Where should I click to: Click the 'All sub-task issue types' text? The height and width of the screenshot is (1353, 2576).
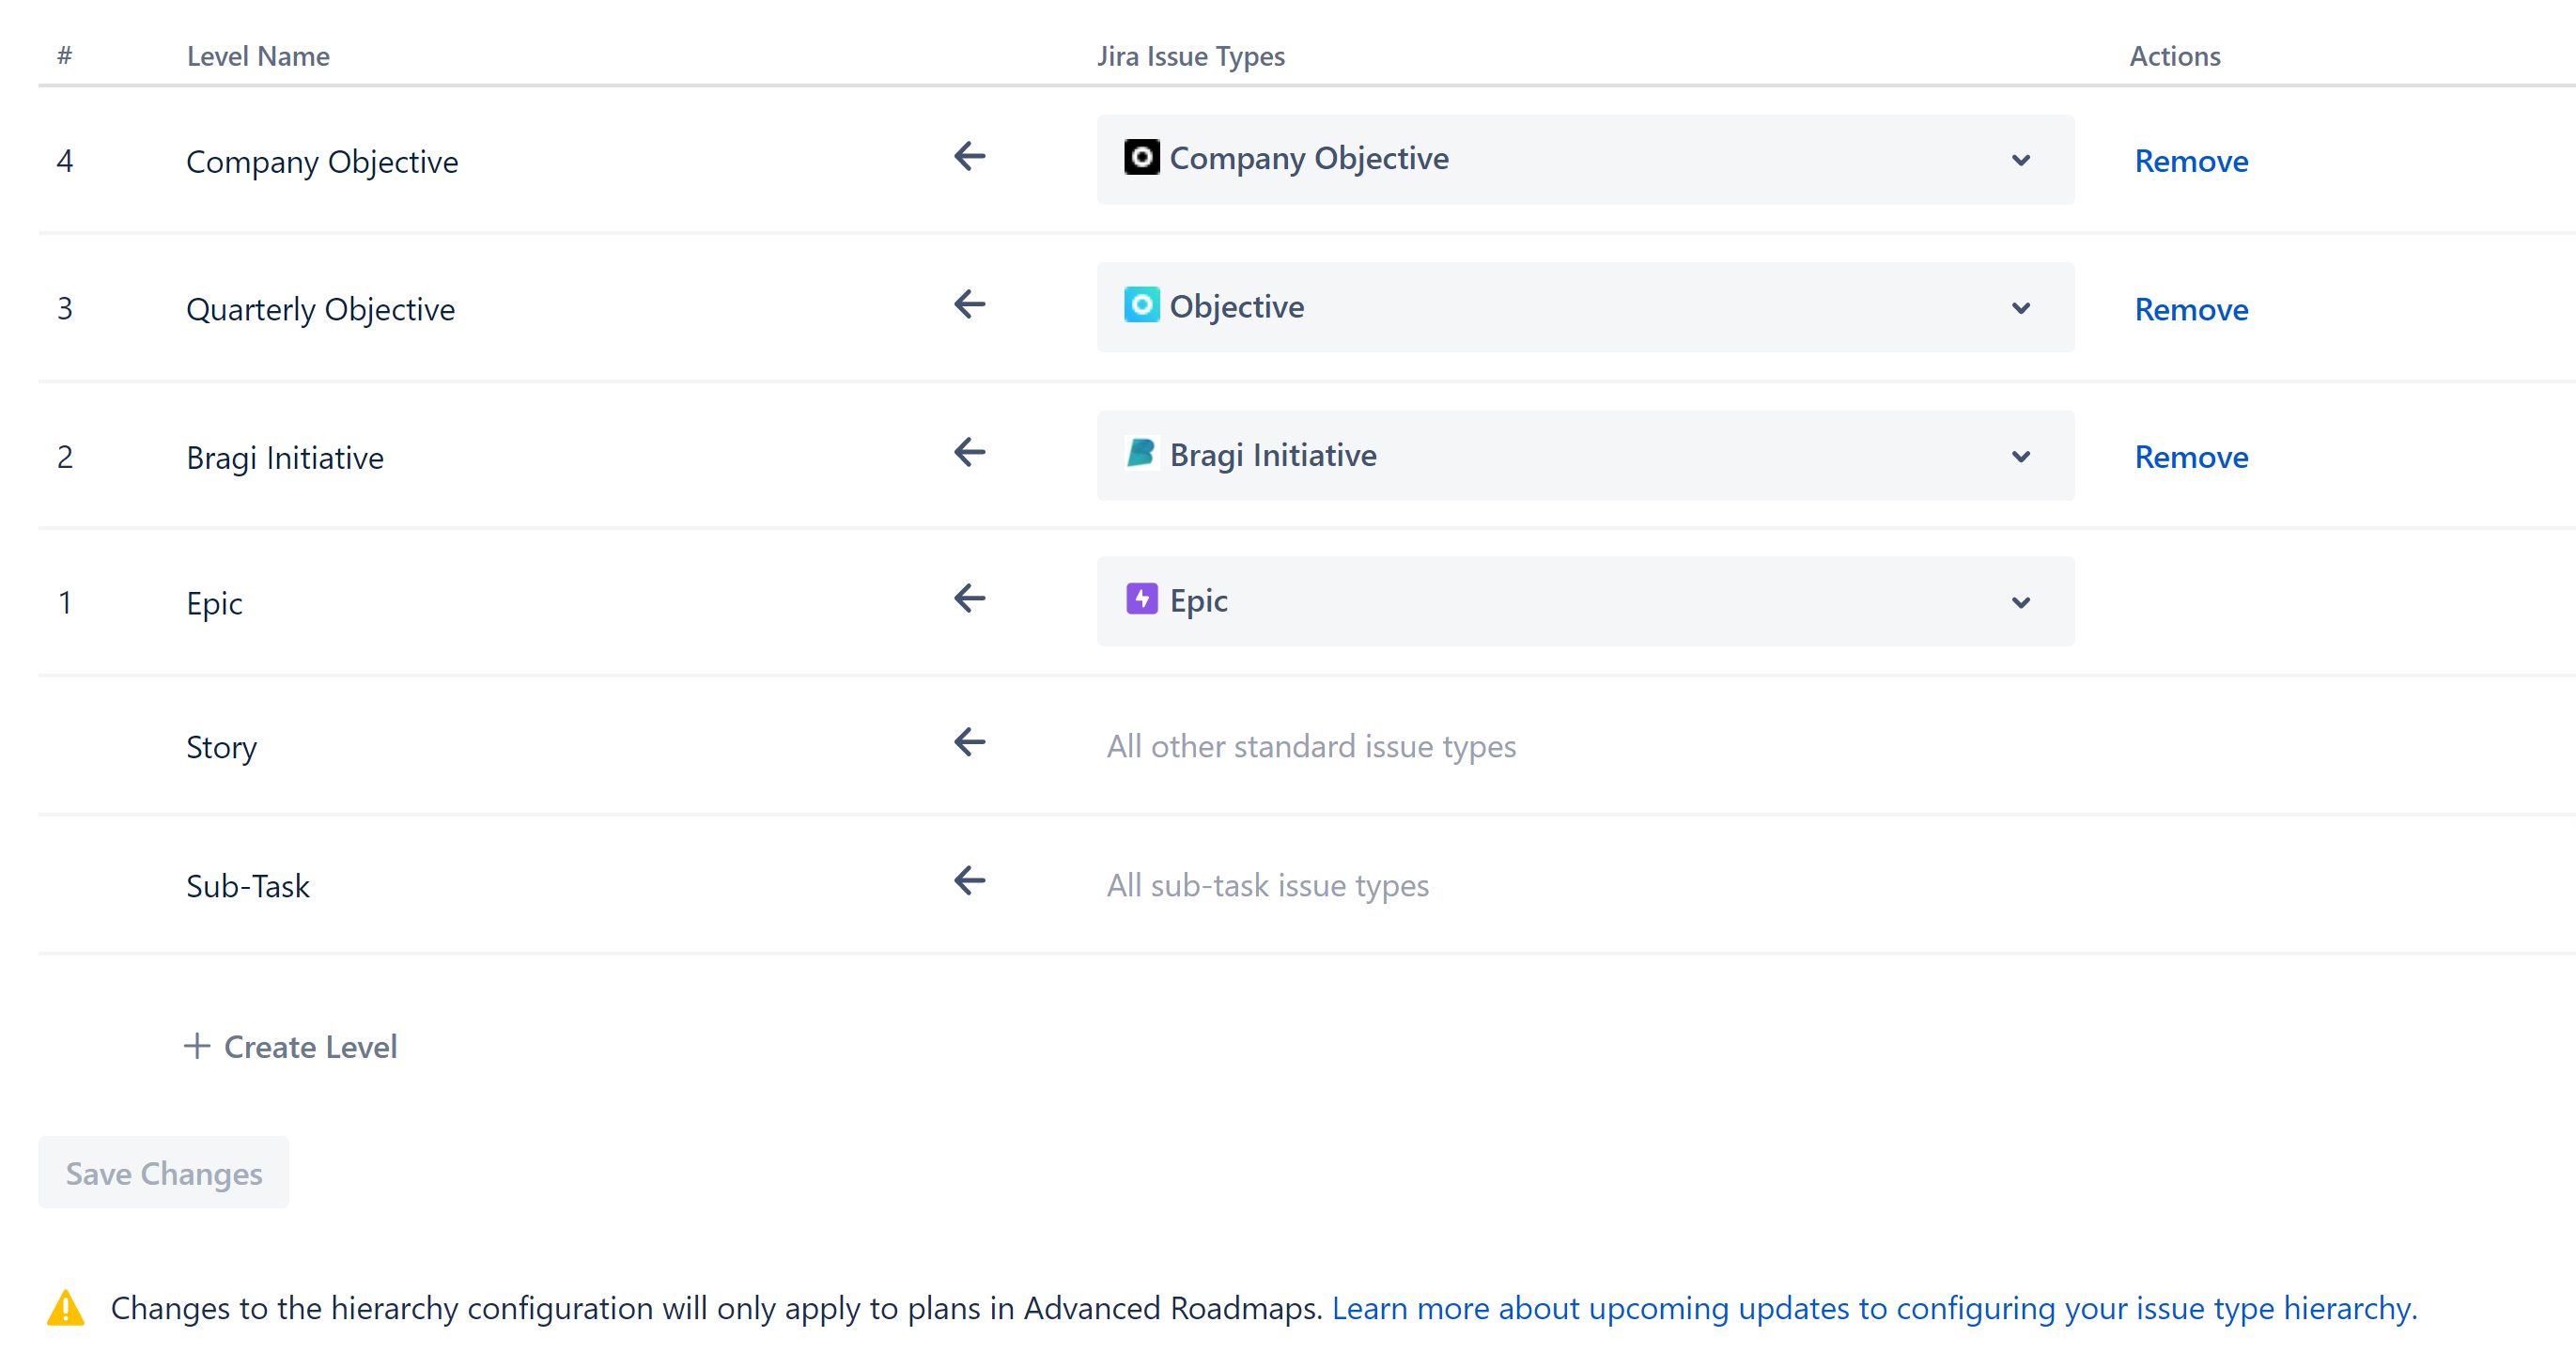tap(1267, 886)
